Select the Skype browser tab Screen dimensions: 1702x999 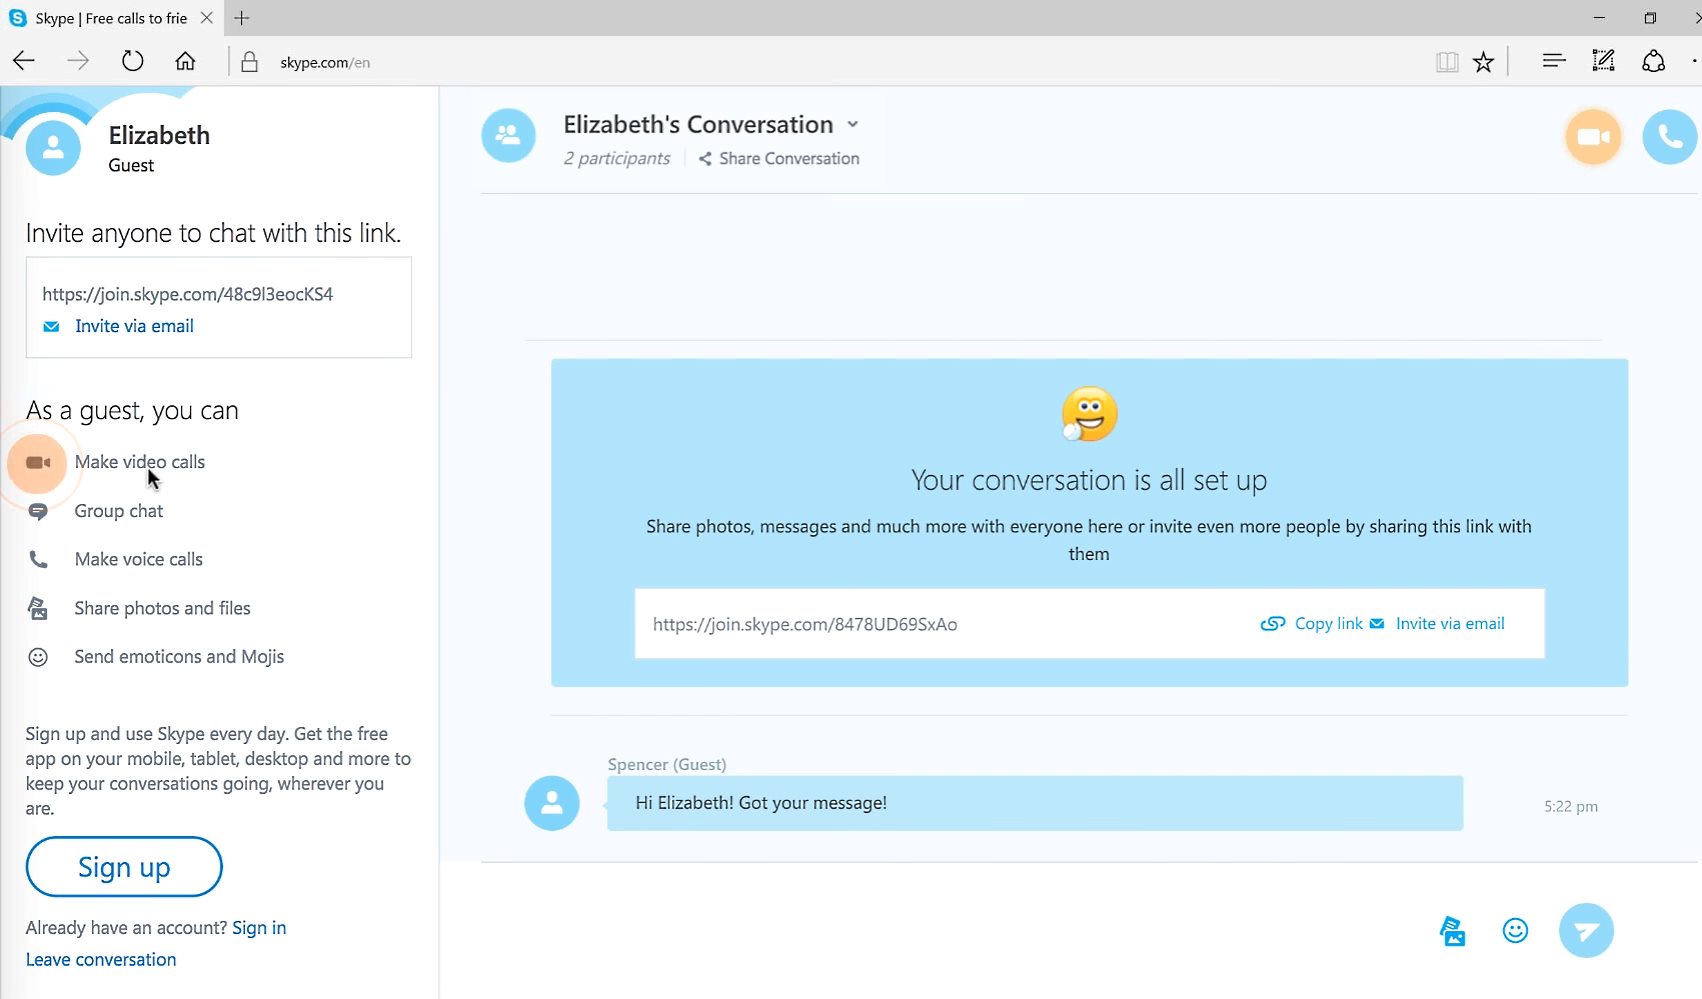pos(110,18)
